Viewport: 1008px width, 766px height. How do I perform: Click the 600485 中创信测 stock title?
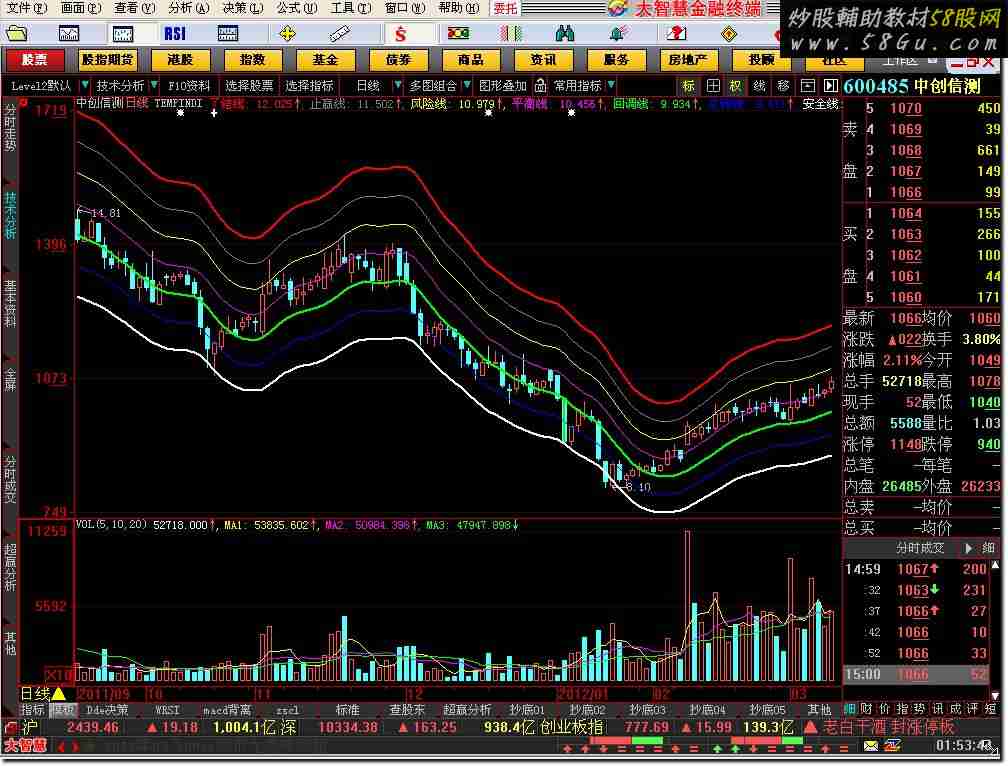click(912, 86)
